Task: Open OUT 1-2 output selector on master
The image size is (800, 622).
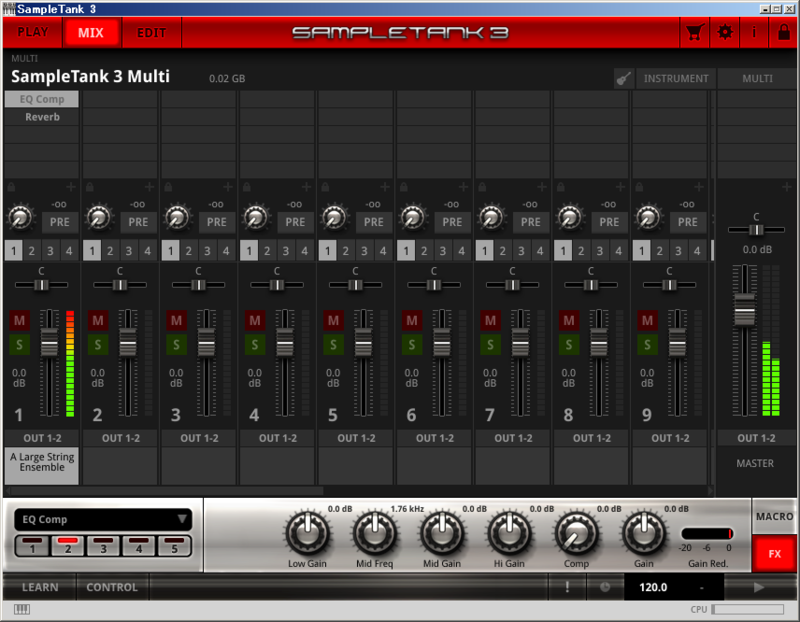Action: coord(756,438)
